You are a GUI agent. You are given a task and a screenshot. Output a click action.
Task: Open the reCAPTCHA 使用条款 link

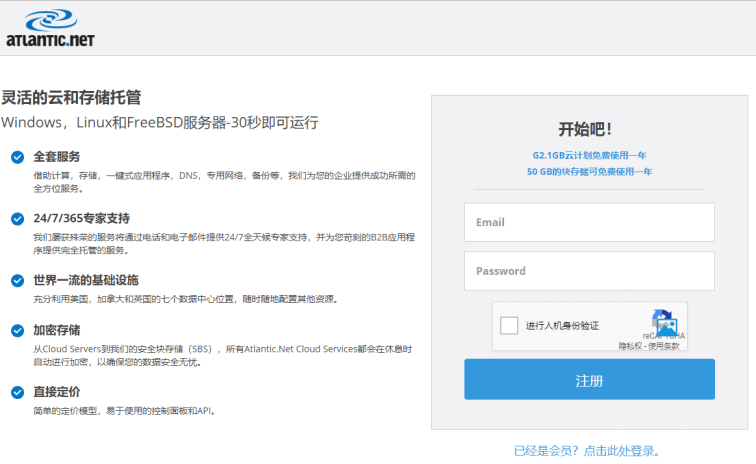663,346
